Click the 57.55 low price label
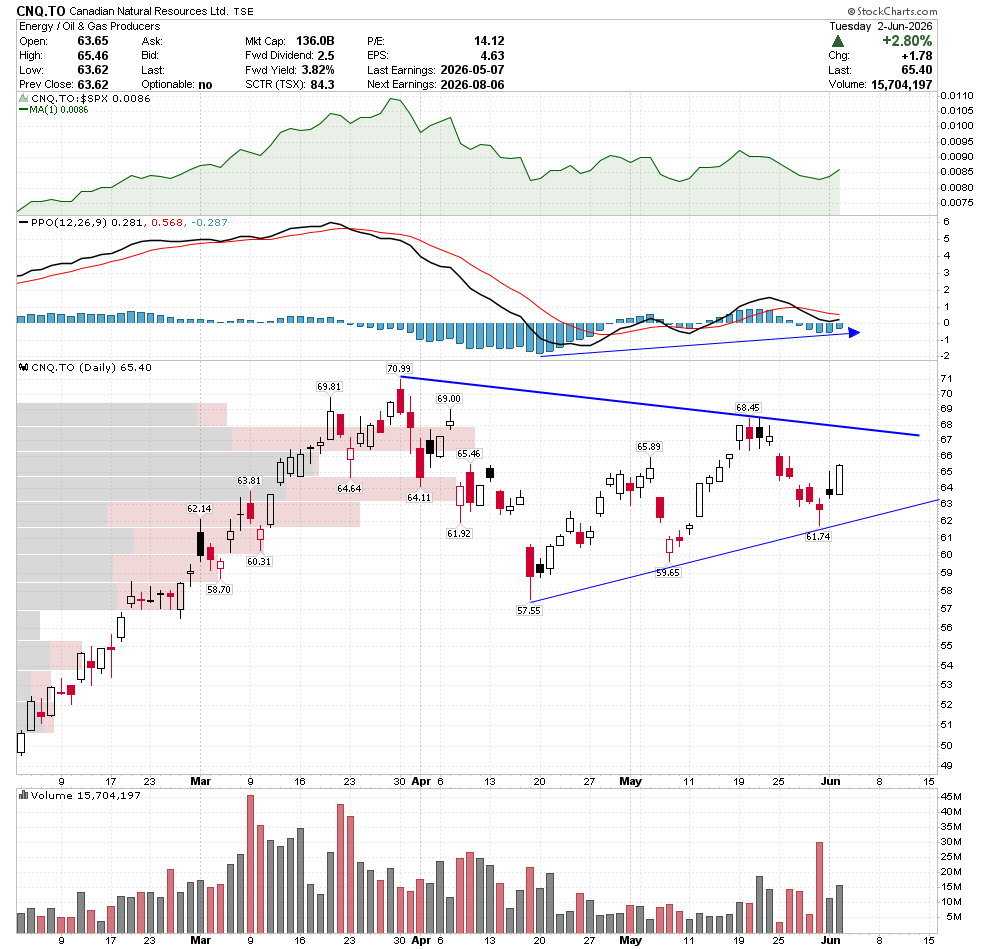 point(529,611)
